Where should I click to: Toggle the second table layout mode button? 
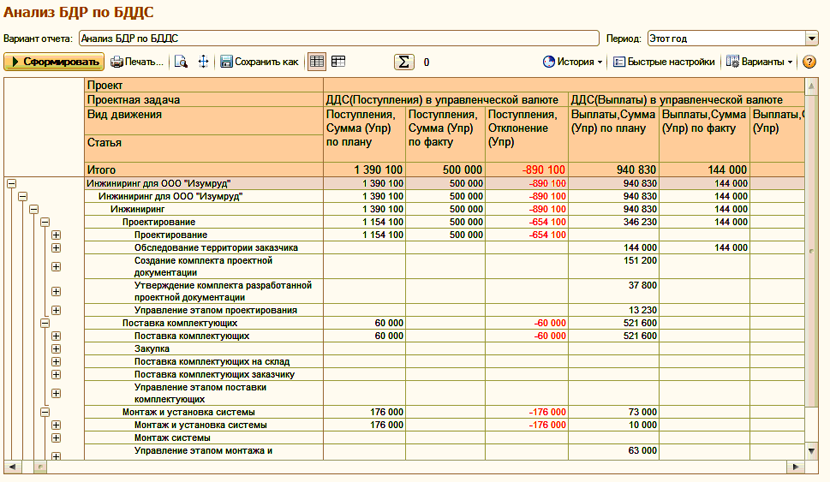click(338, 62)
